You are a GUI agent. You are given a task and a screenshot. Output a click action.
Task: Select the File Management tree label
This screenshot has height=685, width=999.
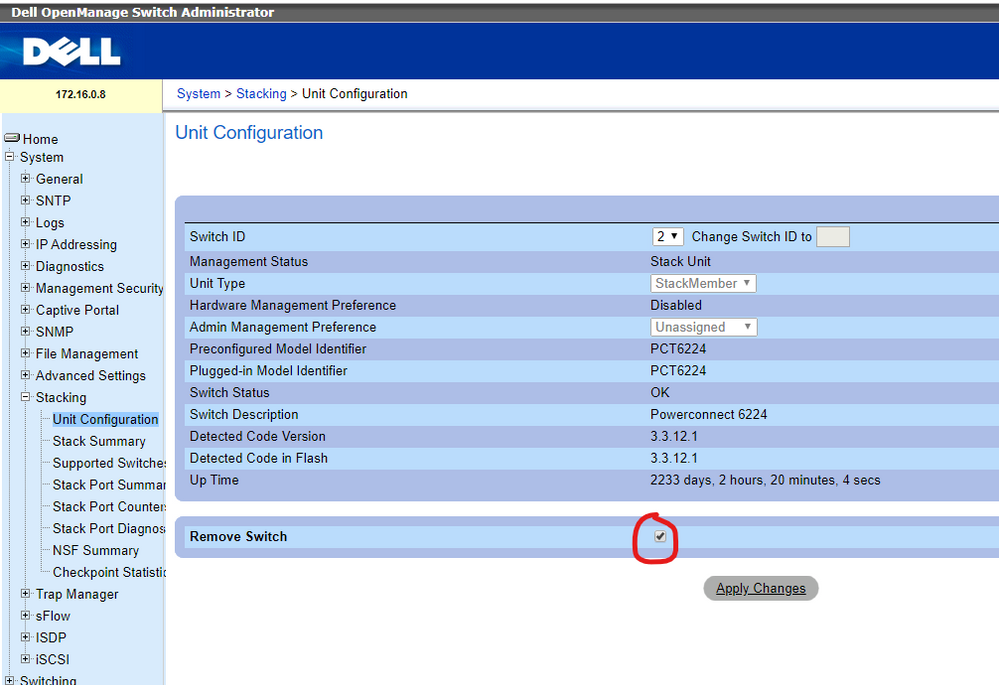pyautogui.click(x=87, y=354)
